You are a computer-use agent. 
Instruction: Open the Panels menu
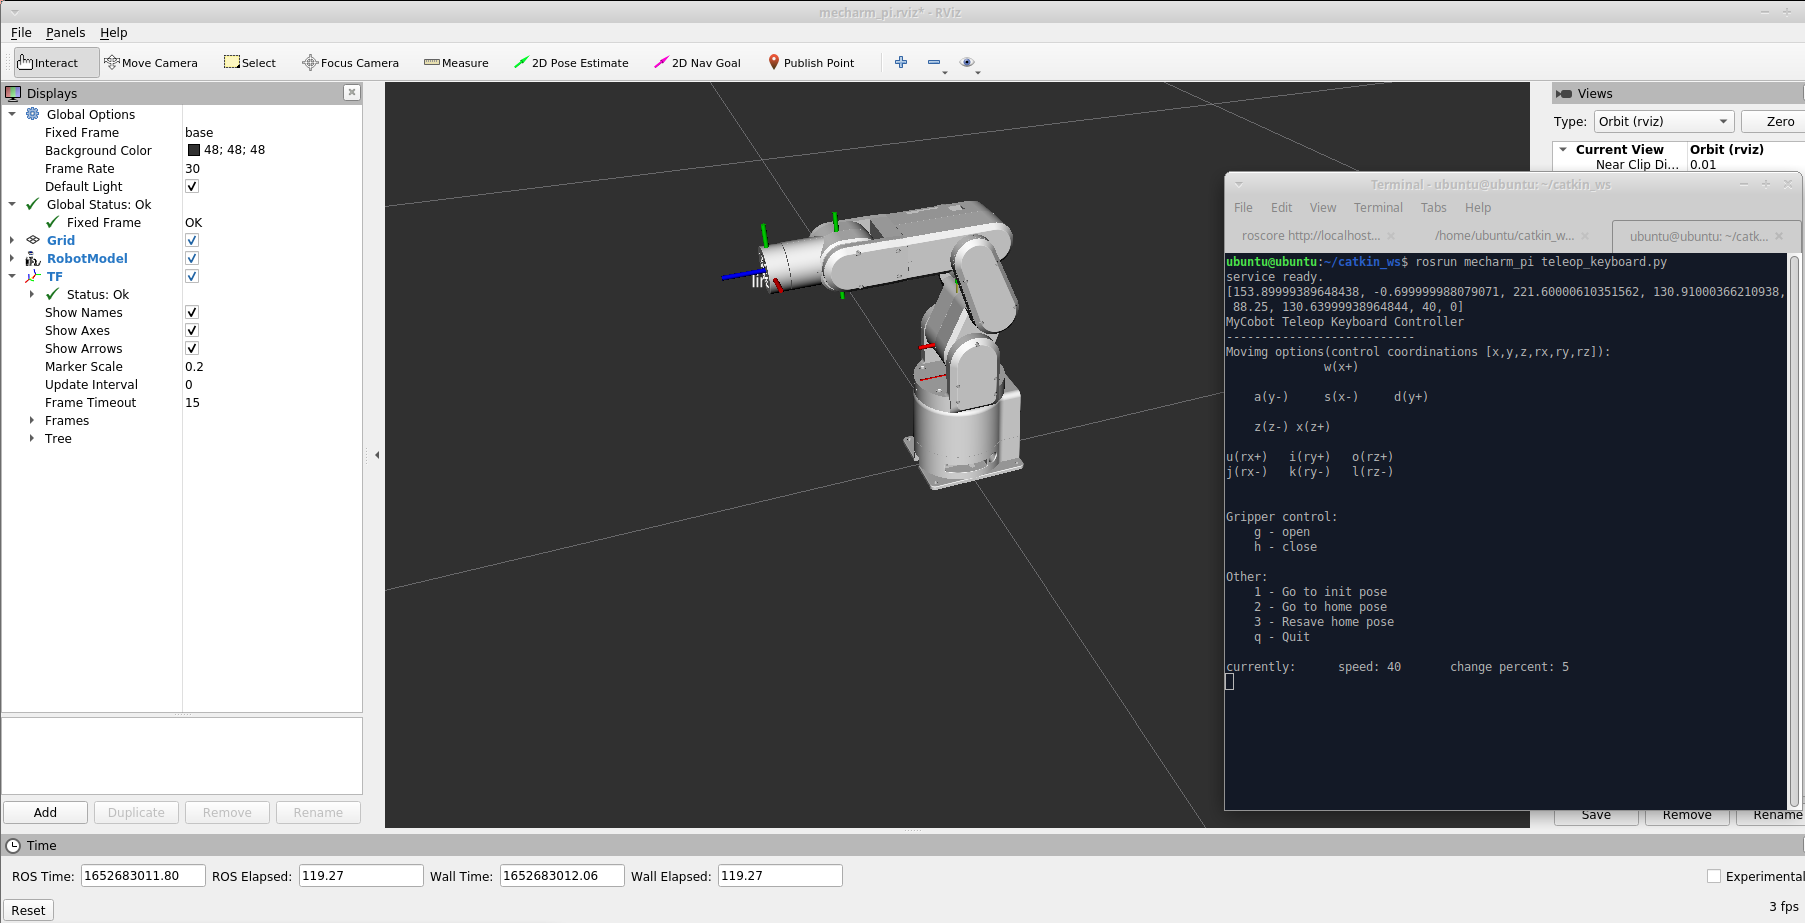tap(65, 33)
